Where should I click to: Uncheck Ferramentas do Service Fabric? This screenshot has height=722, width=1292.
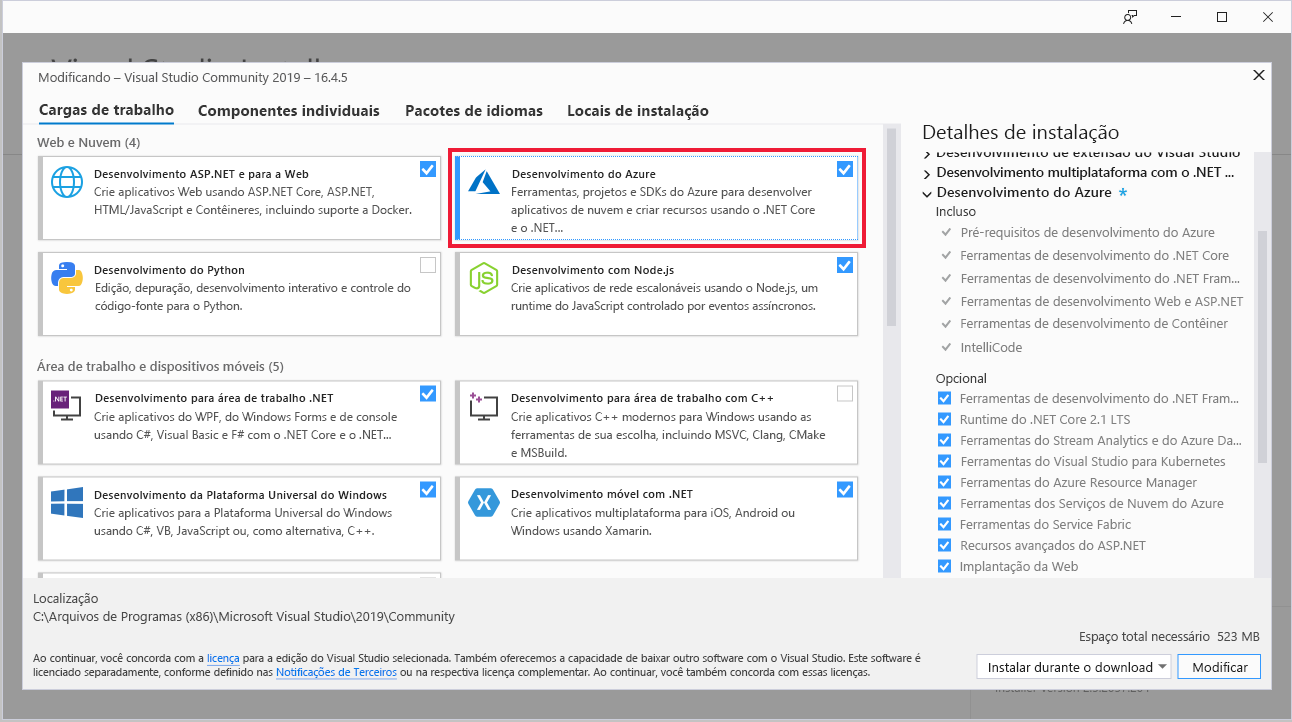pyautogui.click(x=944, y=525)
